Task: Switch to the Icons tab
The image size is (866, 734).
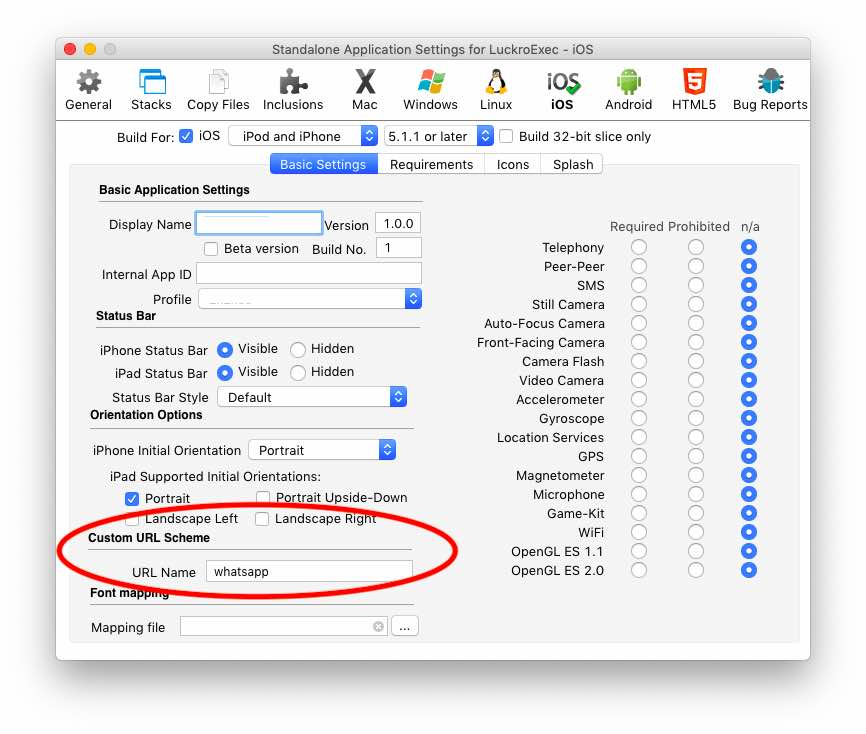Action: [x=513, y=165]
